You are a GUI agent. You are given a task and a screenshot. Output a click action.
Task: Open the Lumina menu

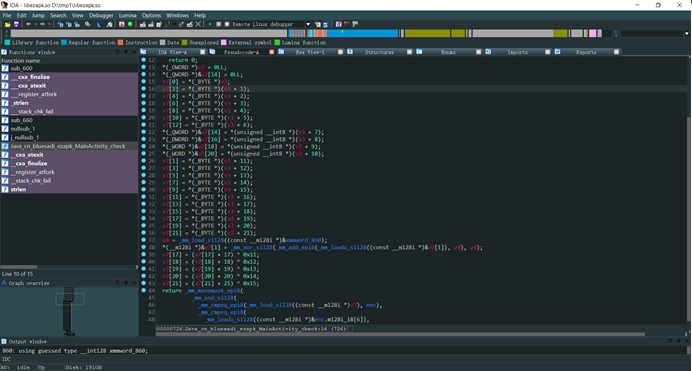pos(128,15)
